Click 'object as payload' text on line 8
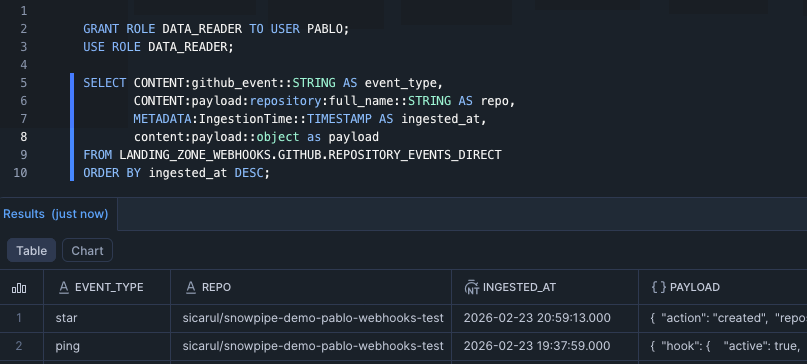The height and width of the screenshot is (364, 807). click(x=318, y=137)
